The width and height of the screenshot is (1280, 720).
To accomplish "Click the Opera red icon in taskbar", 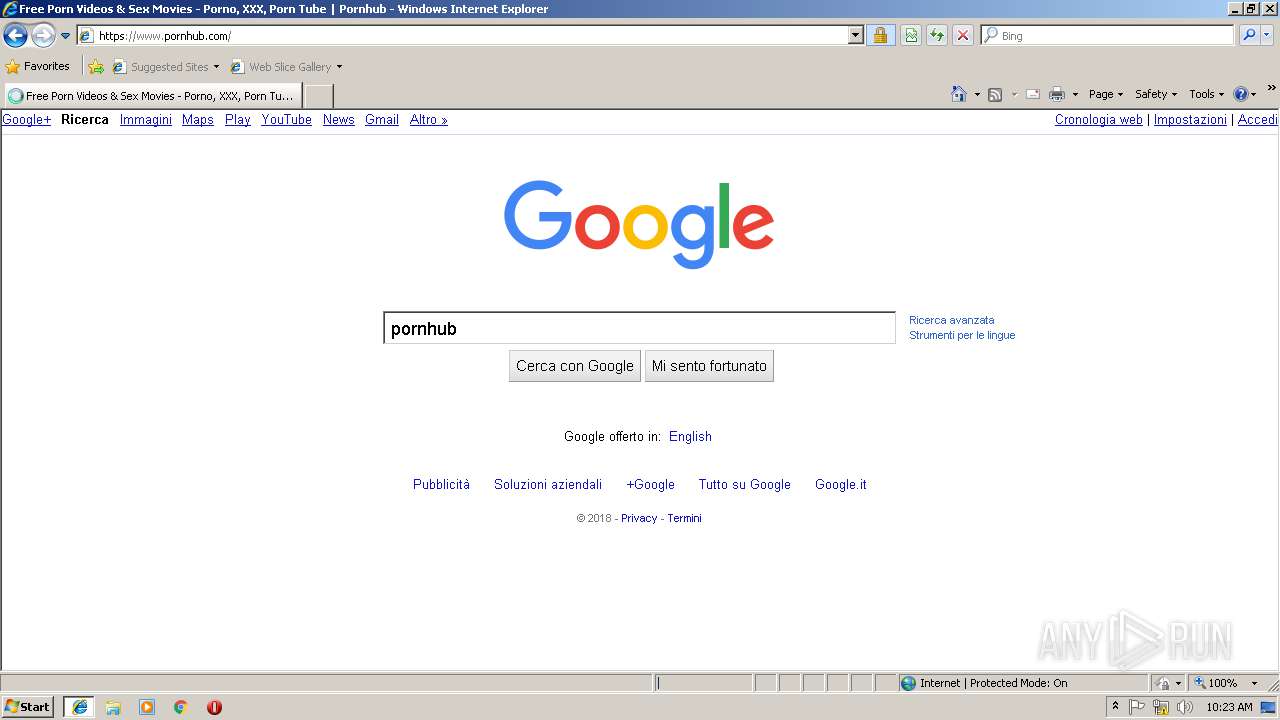I will point(214,707).
